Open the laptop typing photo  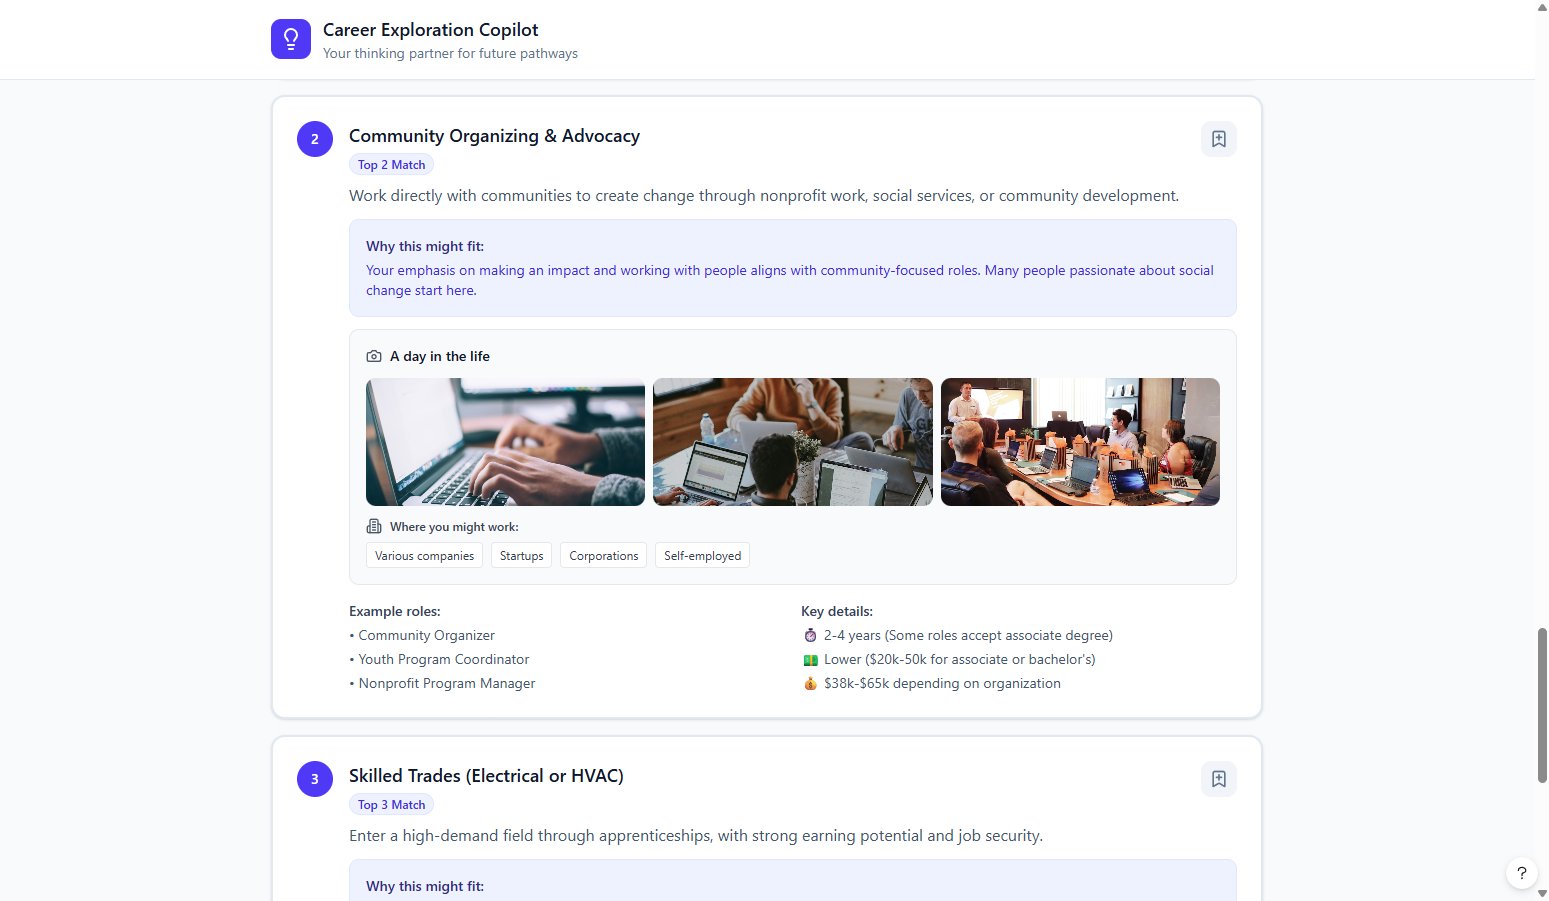[505, 442]
